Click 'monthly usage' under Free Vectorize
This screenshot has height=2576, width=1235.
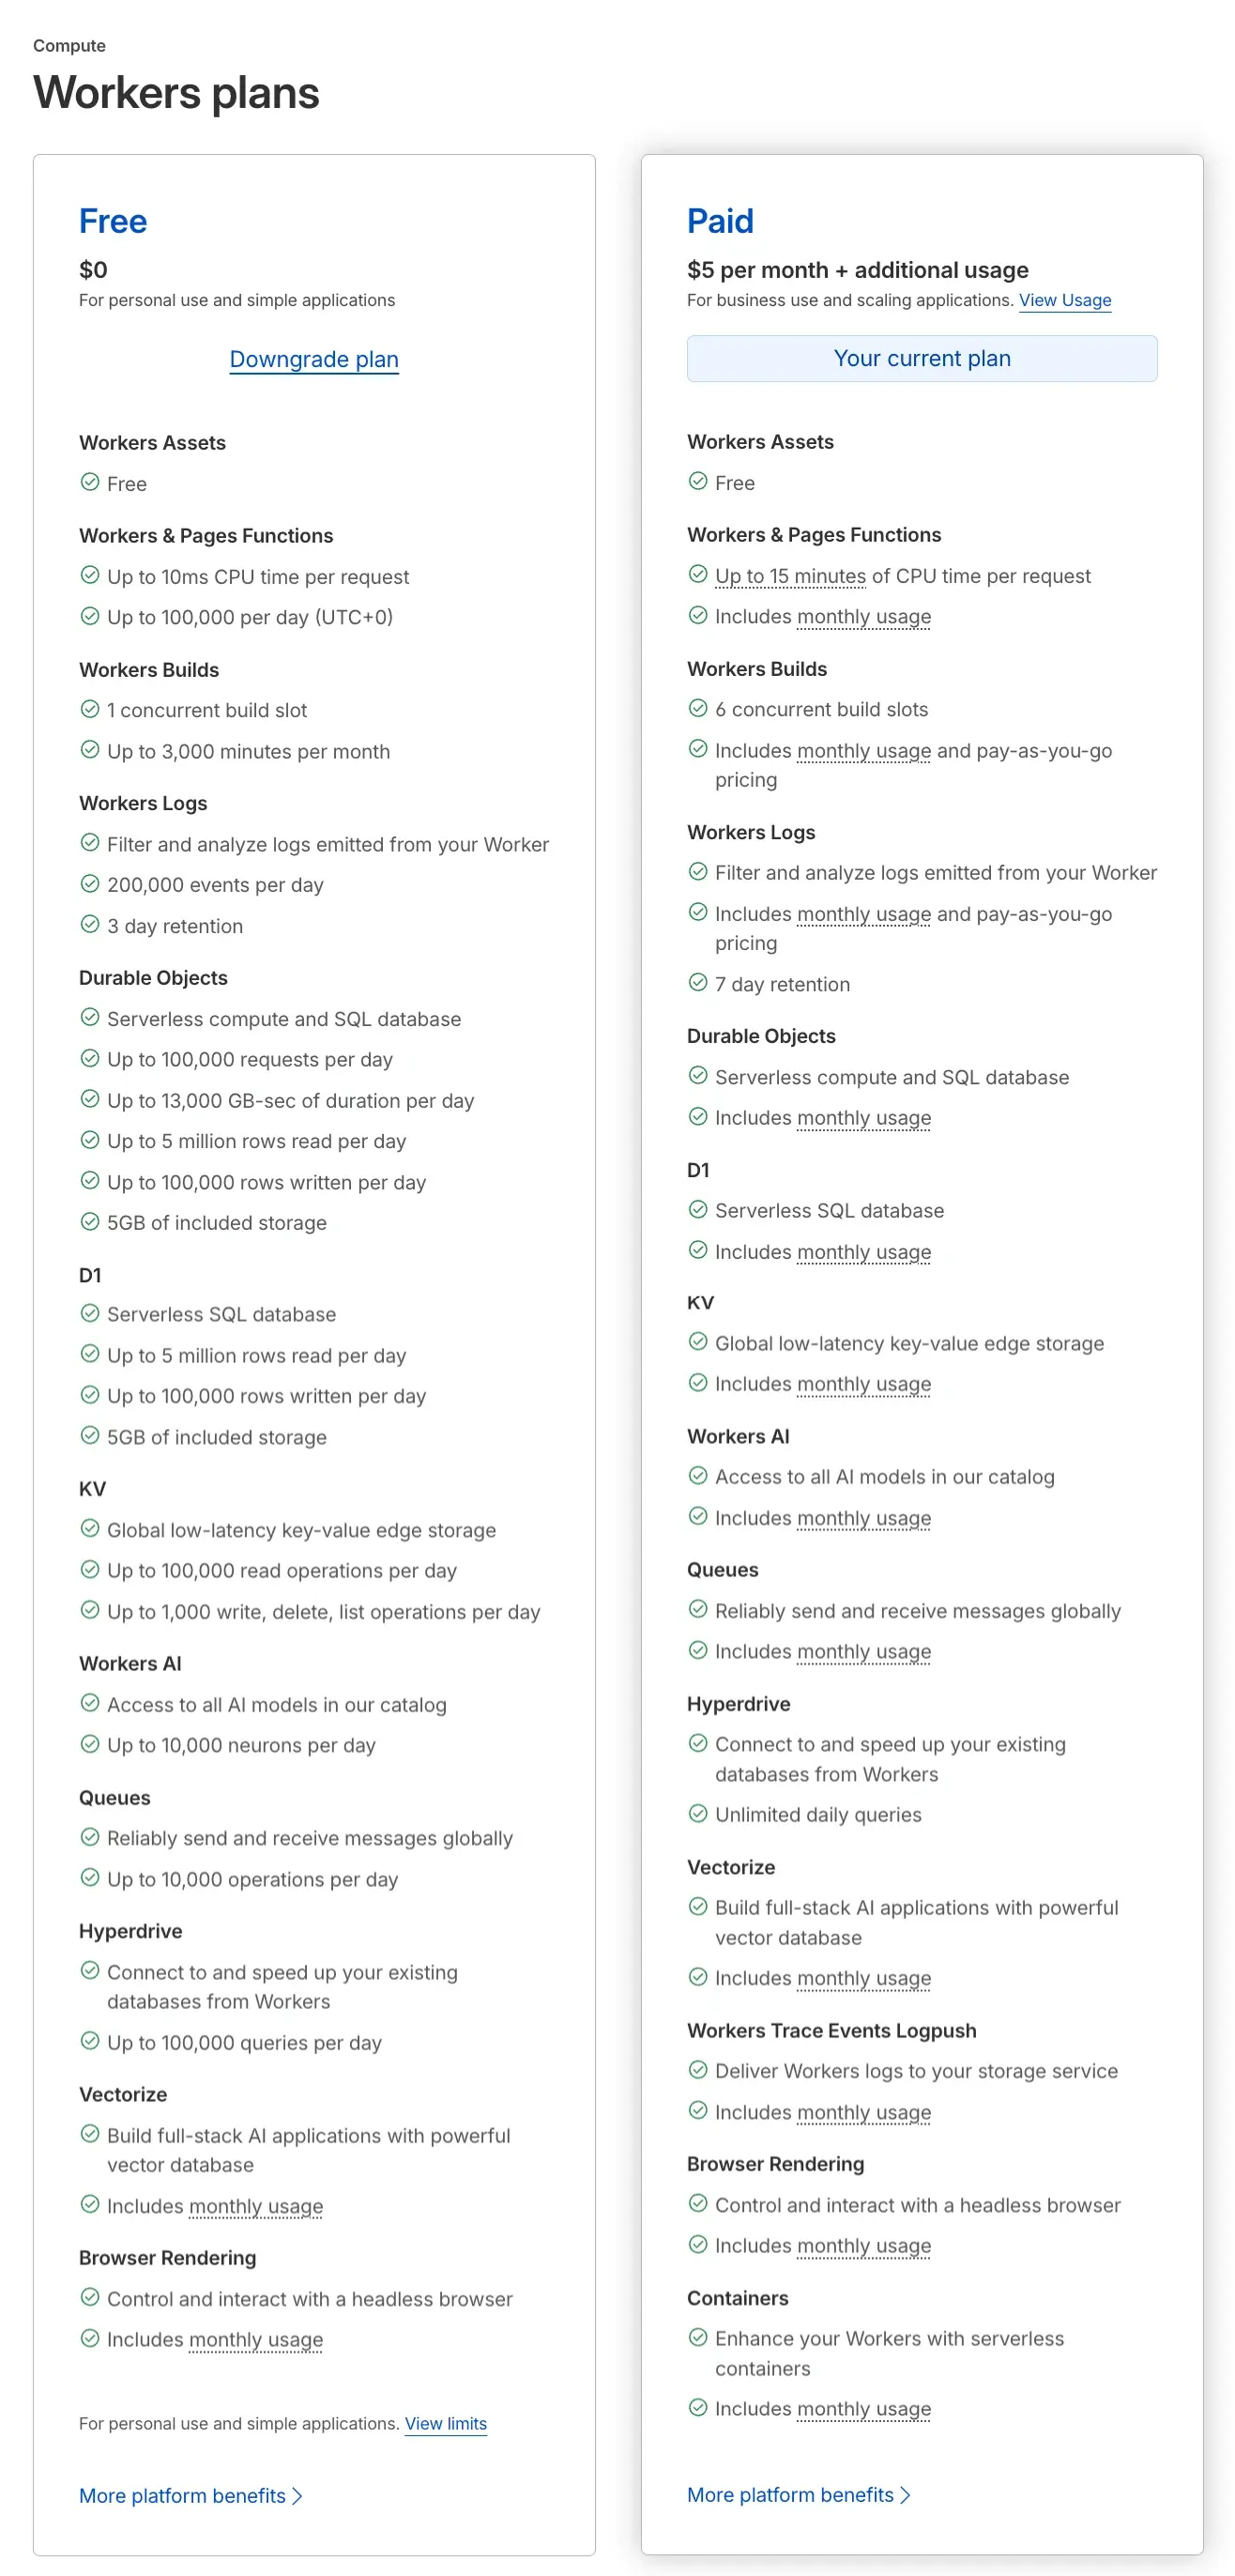256,2205
